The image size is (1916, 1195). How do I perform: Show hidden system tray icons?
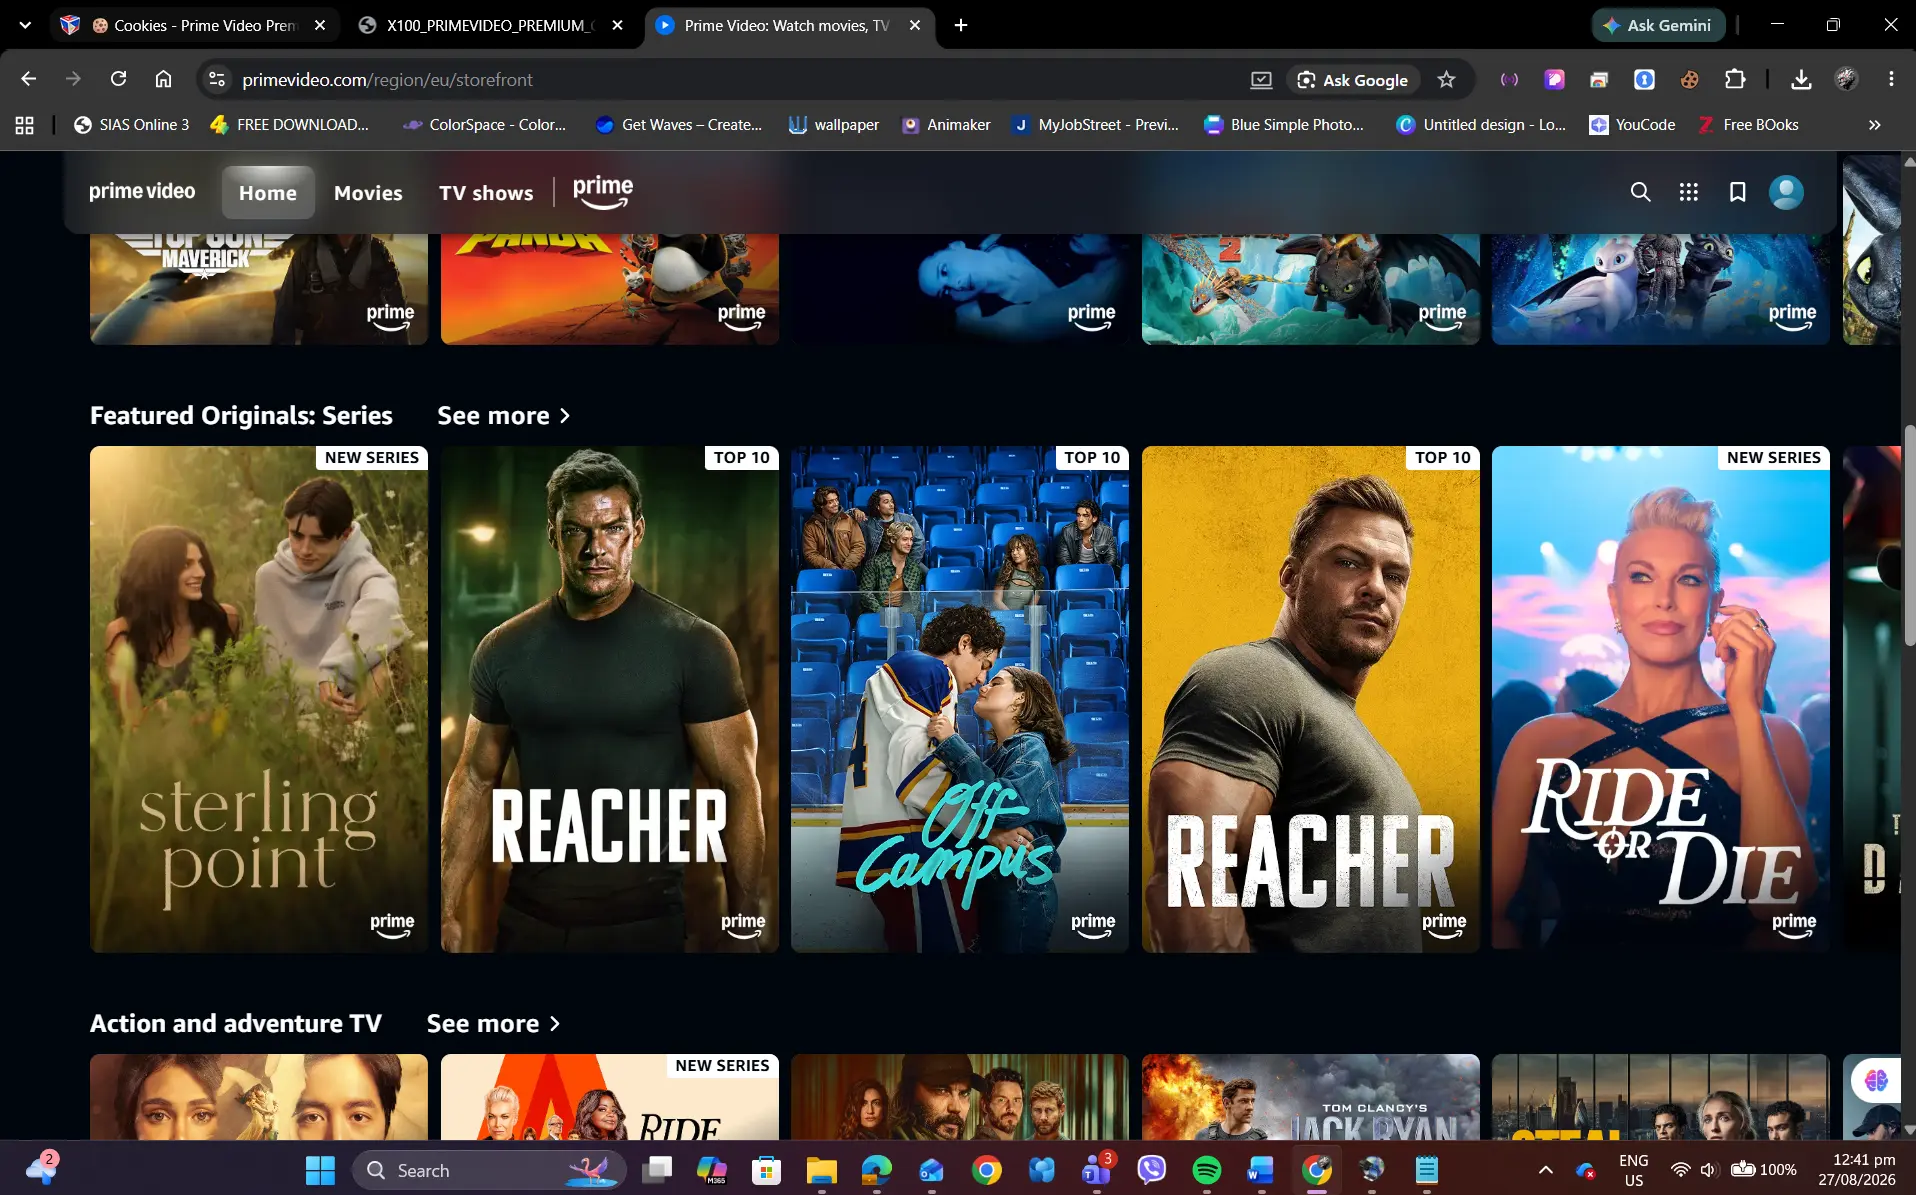(x=1545, y=1170)
